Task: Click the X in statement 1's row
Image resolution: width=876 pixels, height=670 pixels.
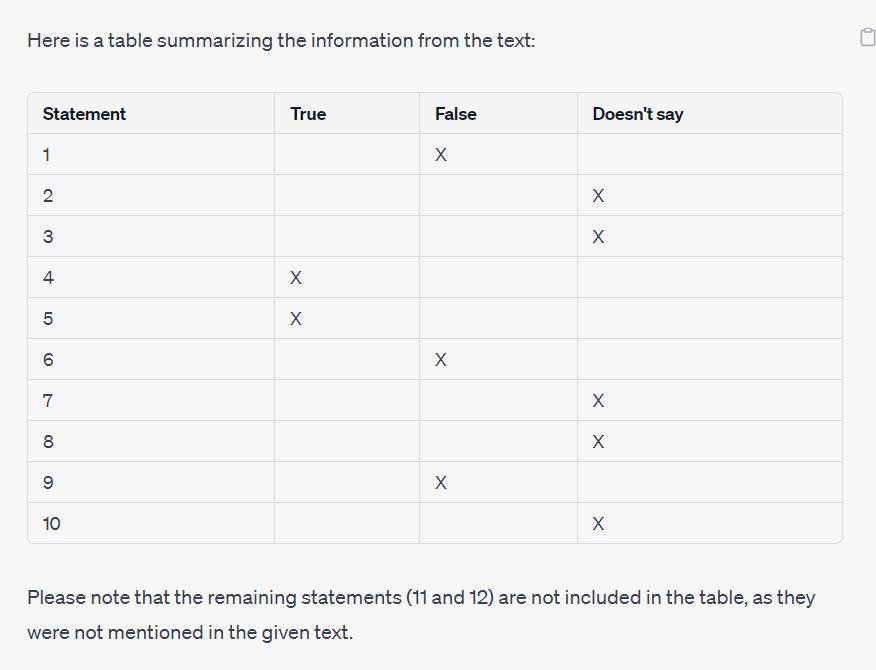Action: (x=441, y=155)
